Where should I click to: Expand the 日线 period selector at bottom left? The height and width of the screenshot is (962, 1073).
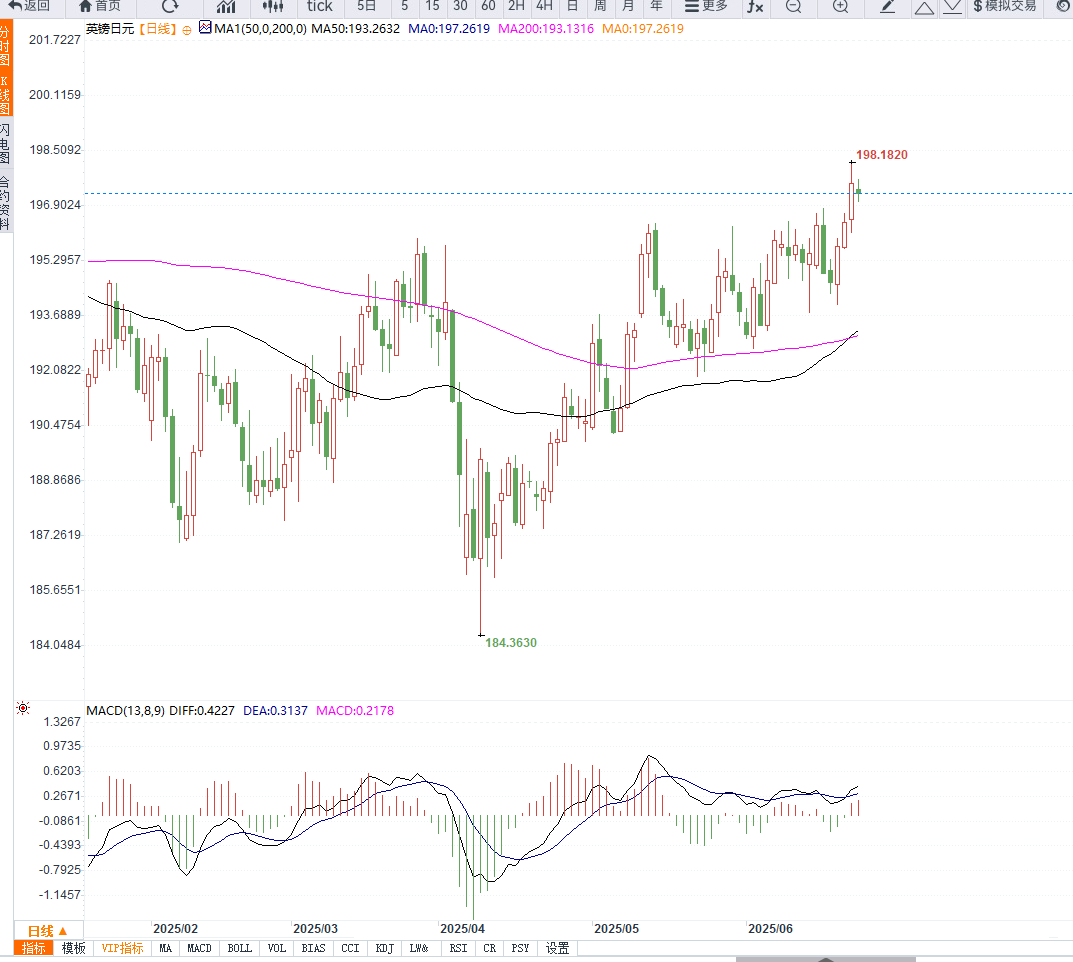(47, 930)
